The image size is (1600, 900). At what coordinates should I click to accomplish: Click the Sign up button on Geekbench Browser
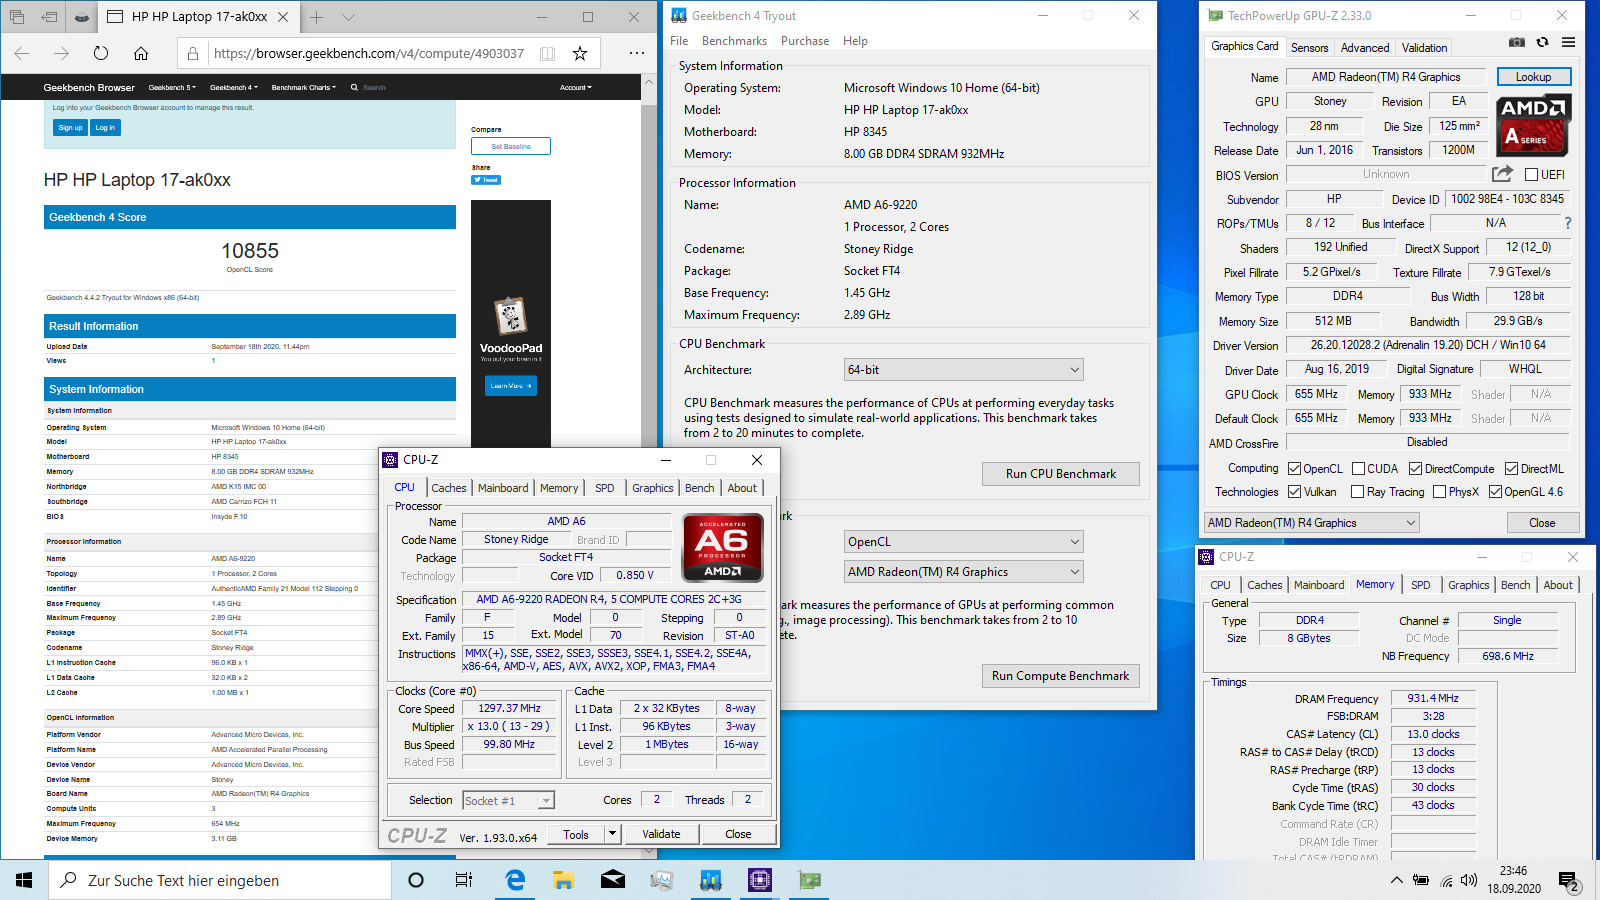click(70, 127)
